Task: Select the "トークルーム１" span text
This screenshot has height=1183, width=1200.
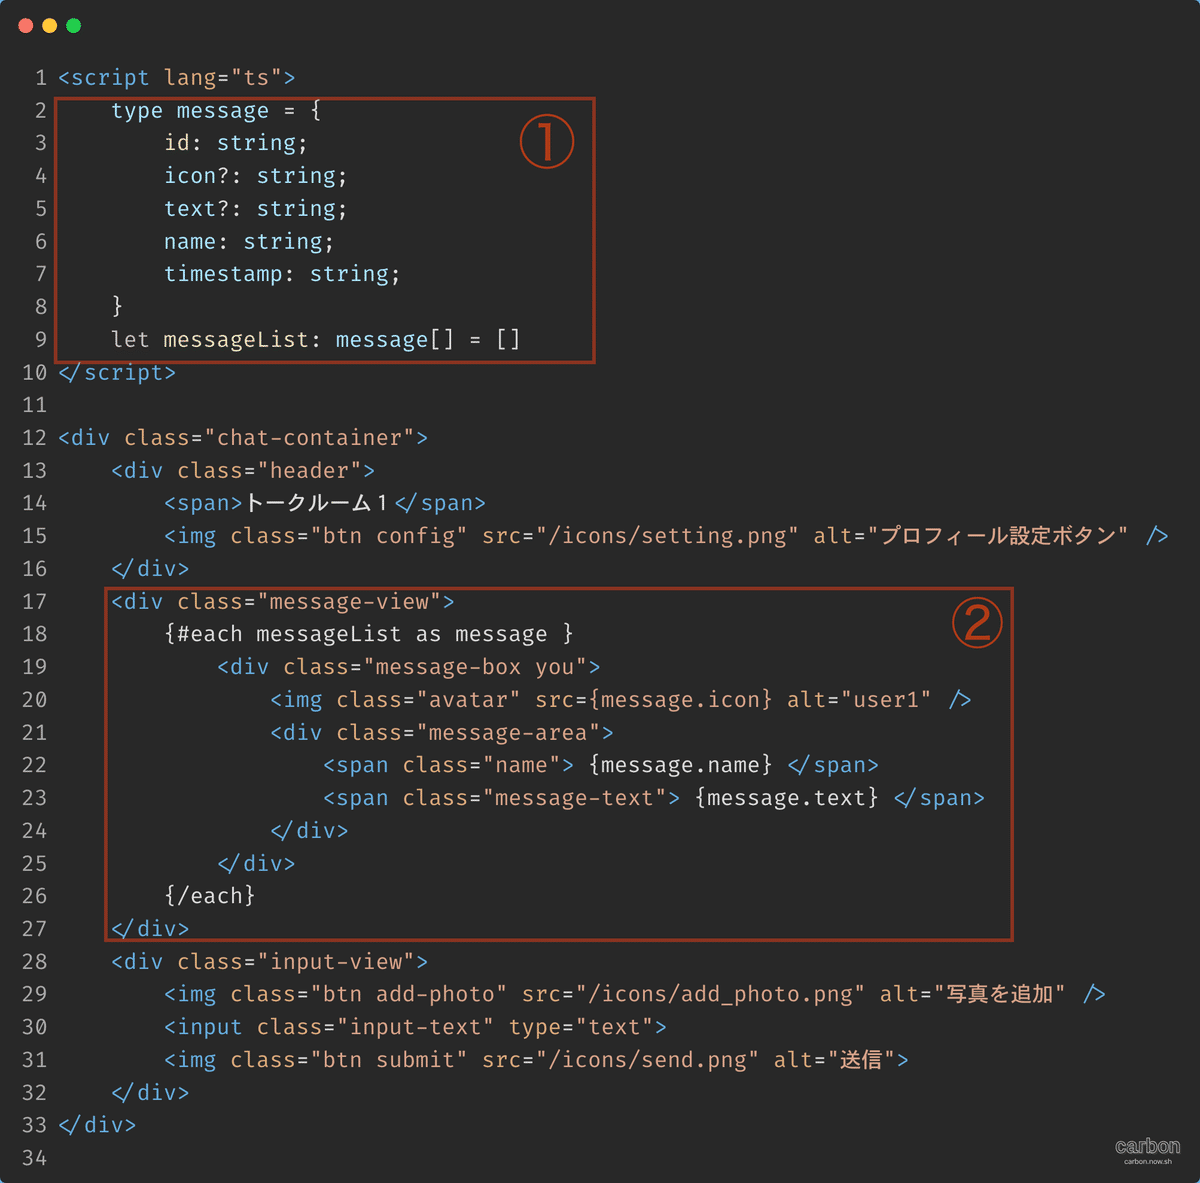Action: pyautogui.click(x=316, y=503)
